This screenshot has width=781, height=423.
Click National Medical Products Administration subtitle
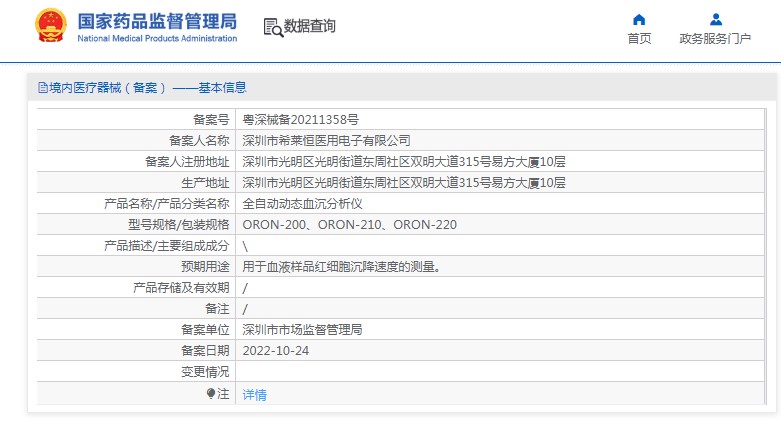(157, 38)
